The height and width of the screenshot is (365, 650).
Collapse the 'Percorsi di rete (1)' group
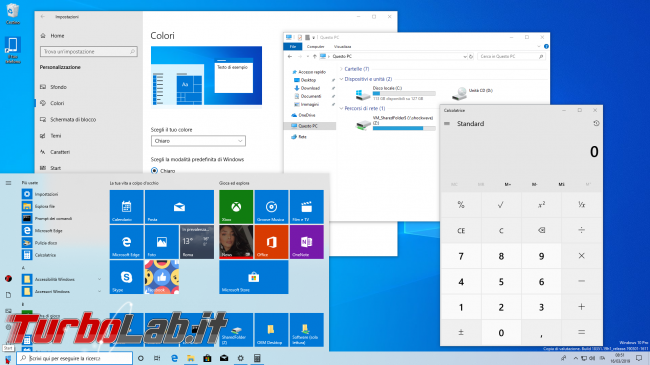342,108
